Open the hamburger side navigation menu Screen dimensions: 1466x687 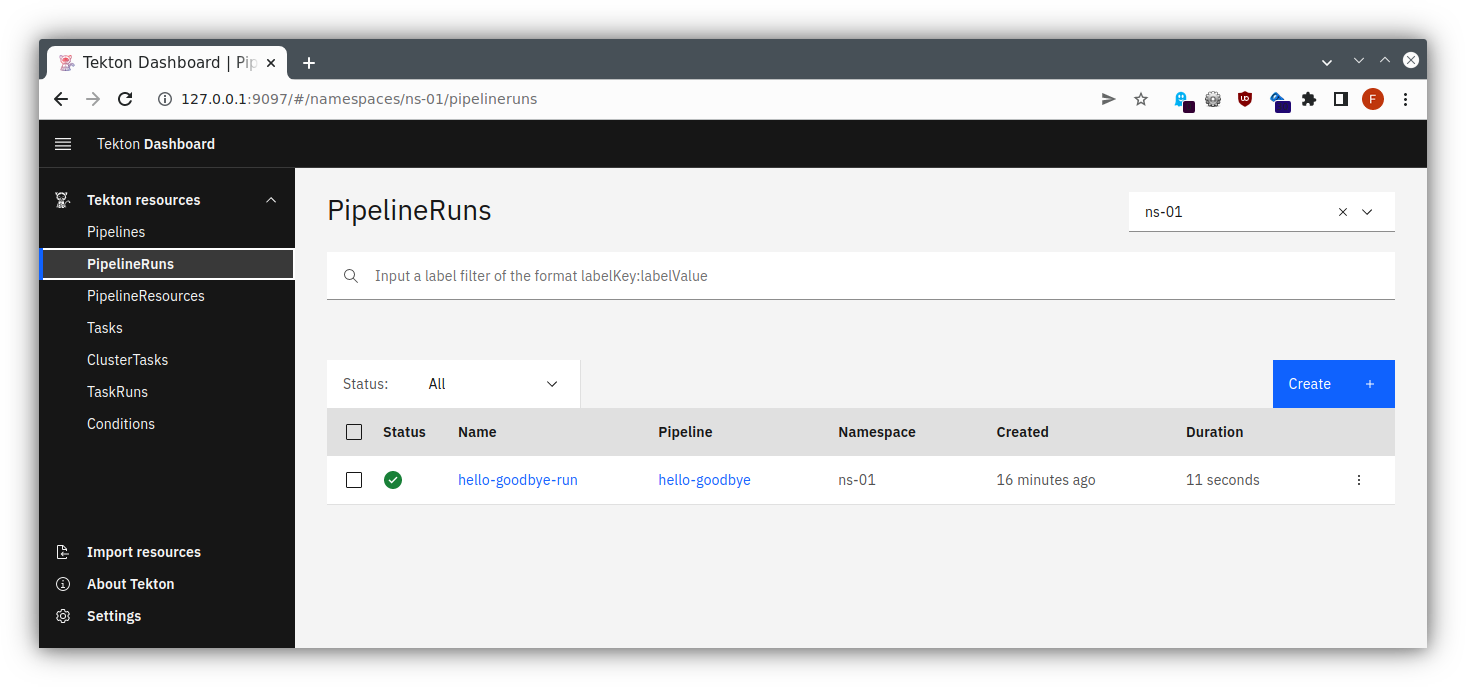[63, 144]
